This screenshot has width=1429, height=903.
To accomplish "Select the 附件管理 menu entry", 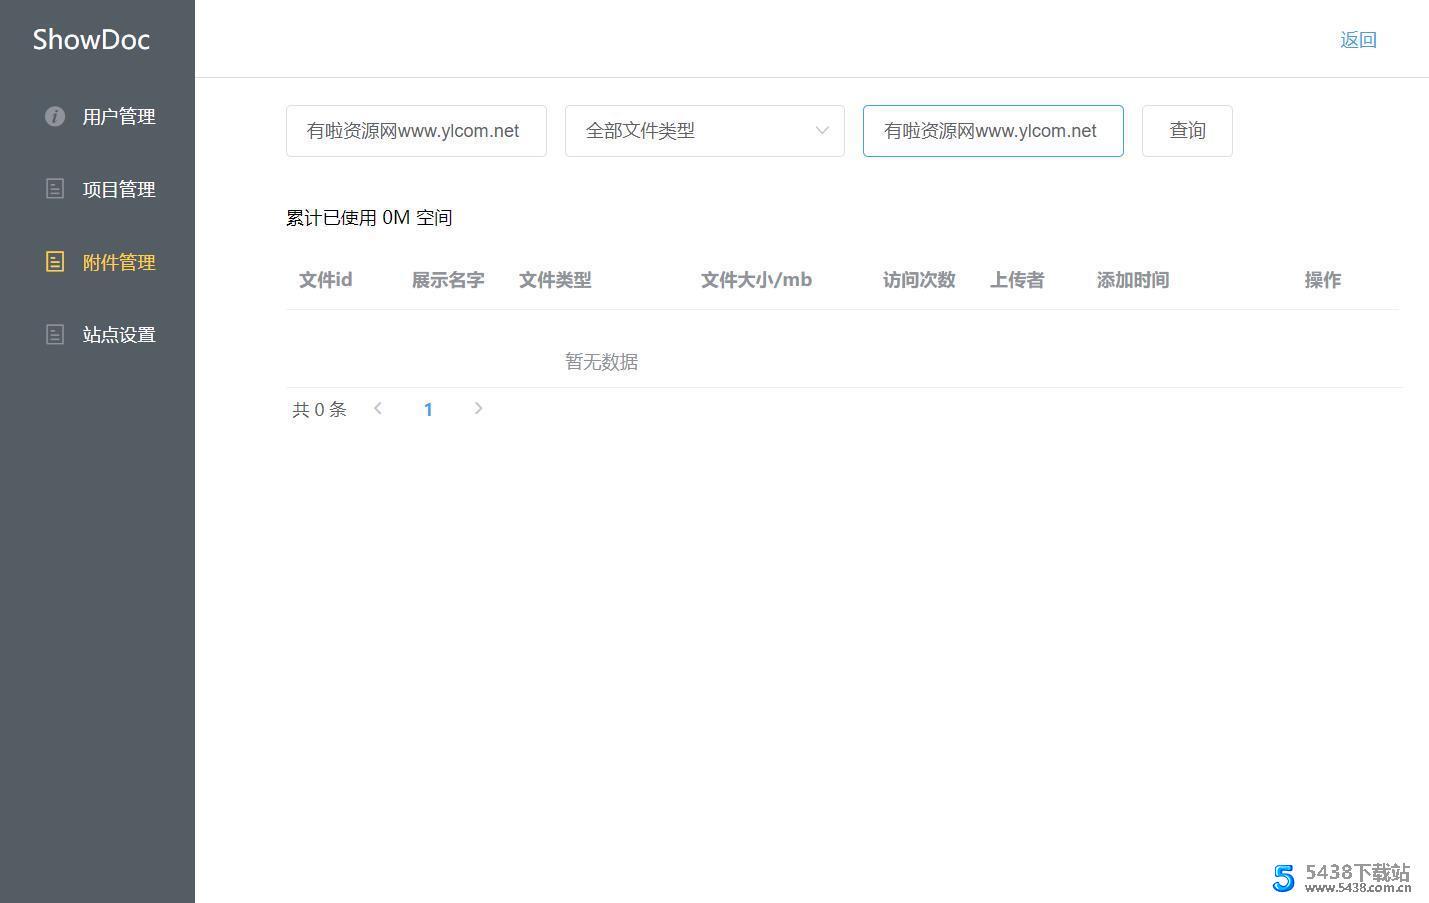I will tap(118, 262).
